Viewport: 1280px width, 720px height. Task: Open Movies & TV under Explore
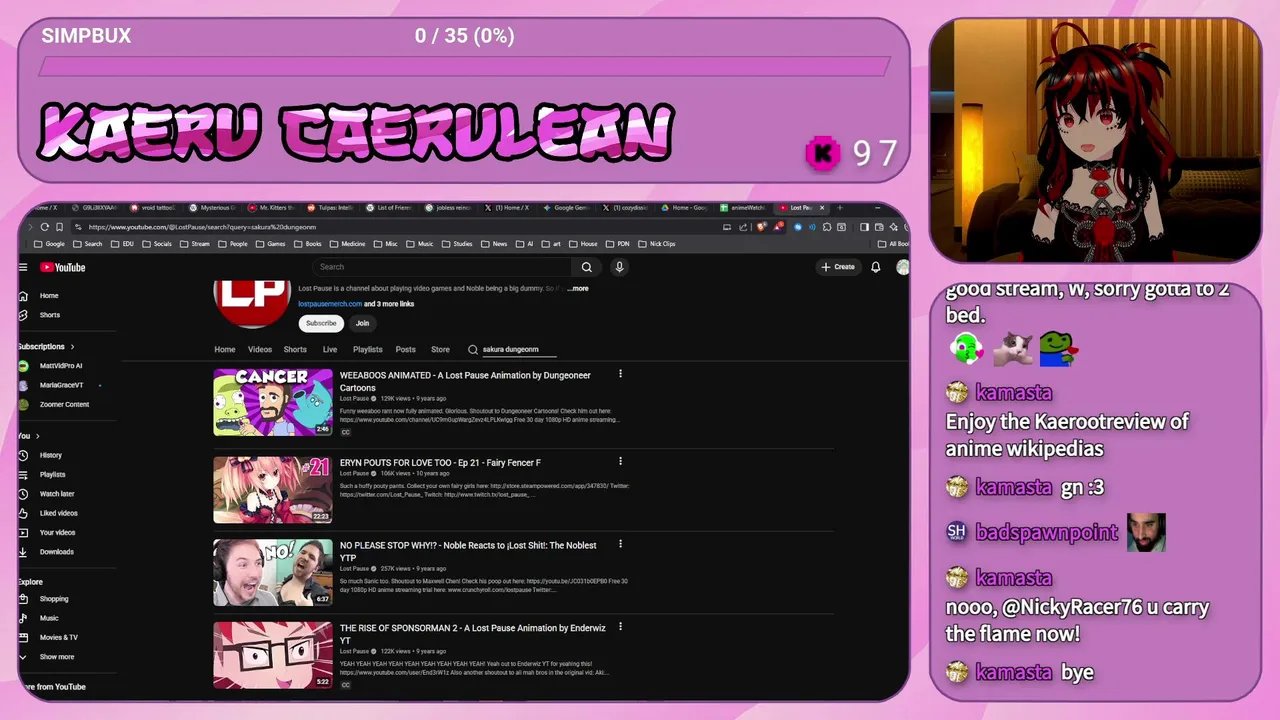tap(48, 637)
